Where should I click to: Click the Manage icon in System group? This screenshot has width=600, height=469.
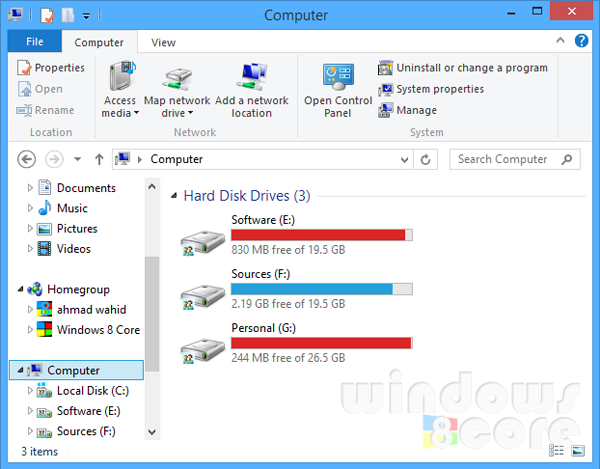pos(386,110)
